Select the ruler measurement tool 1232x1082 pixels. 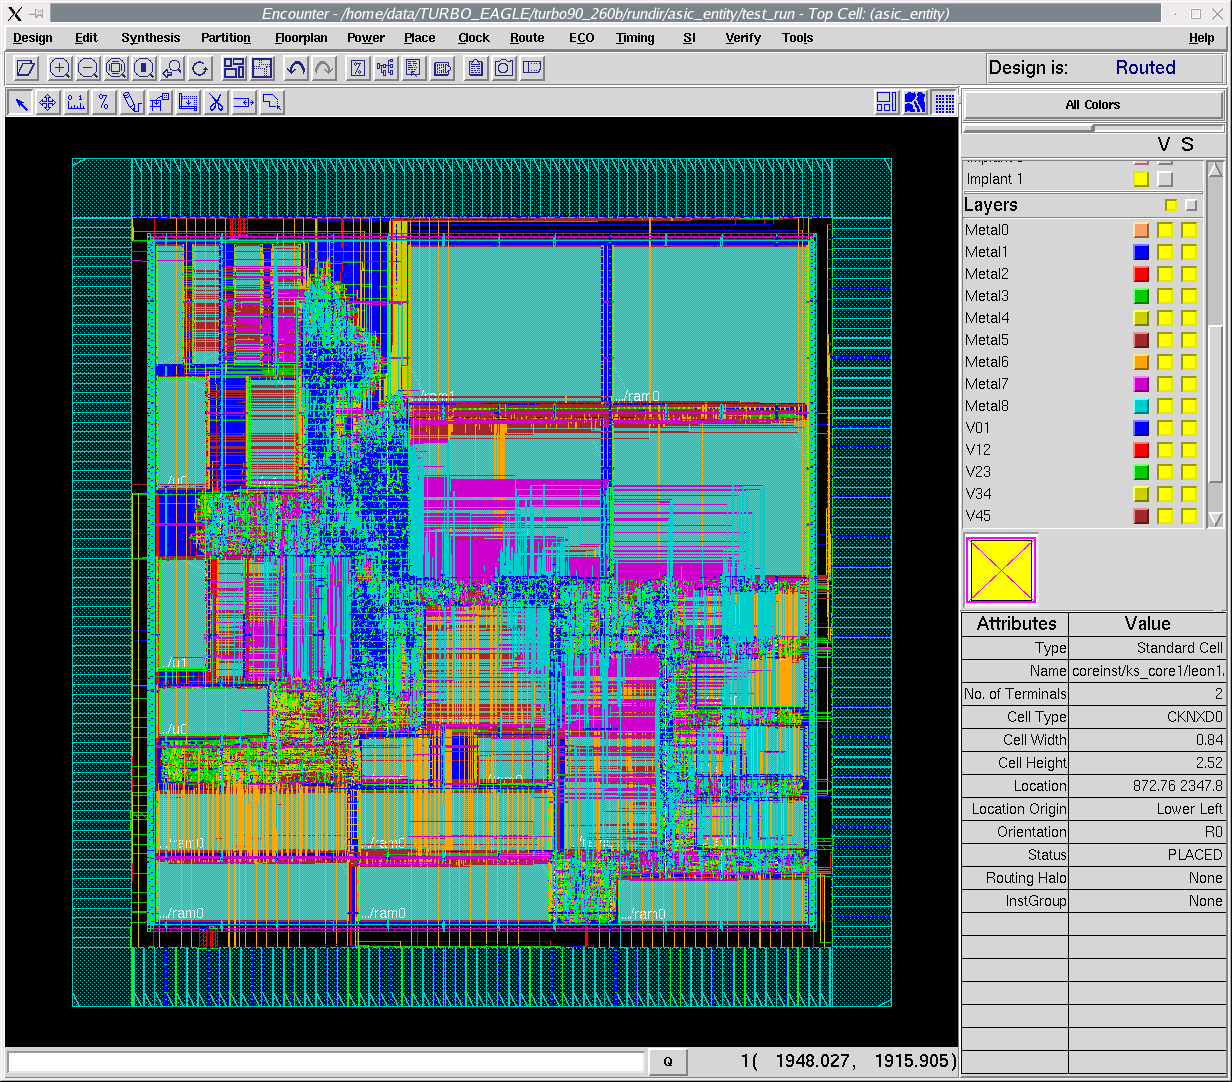[76, 102]
